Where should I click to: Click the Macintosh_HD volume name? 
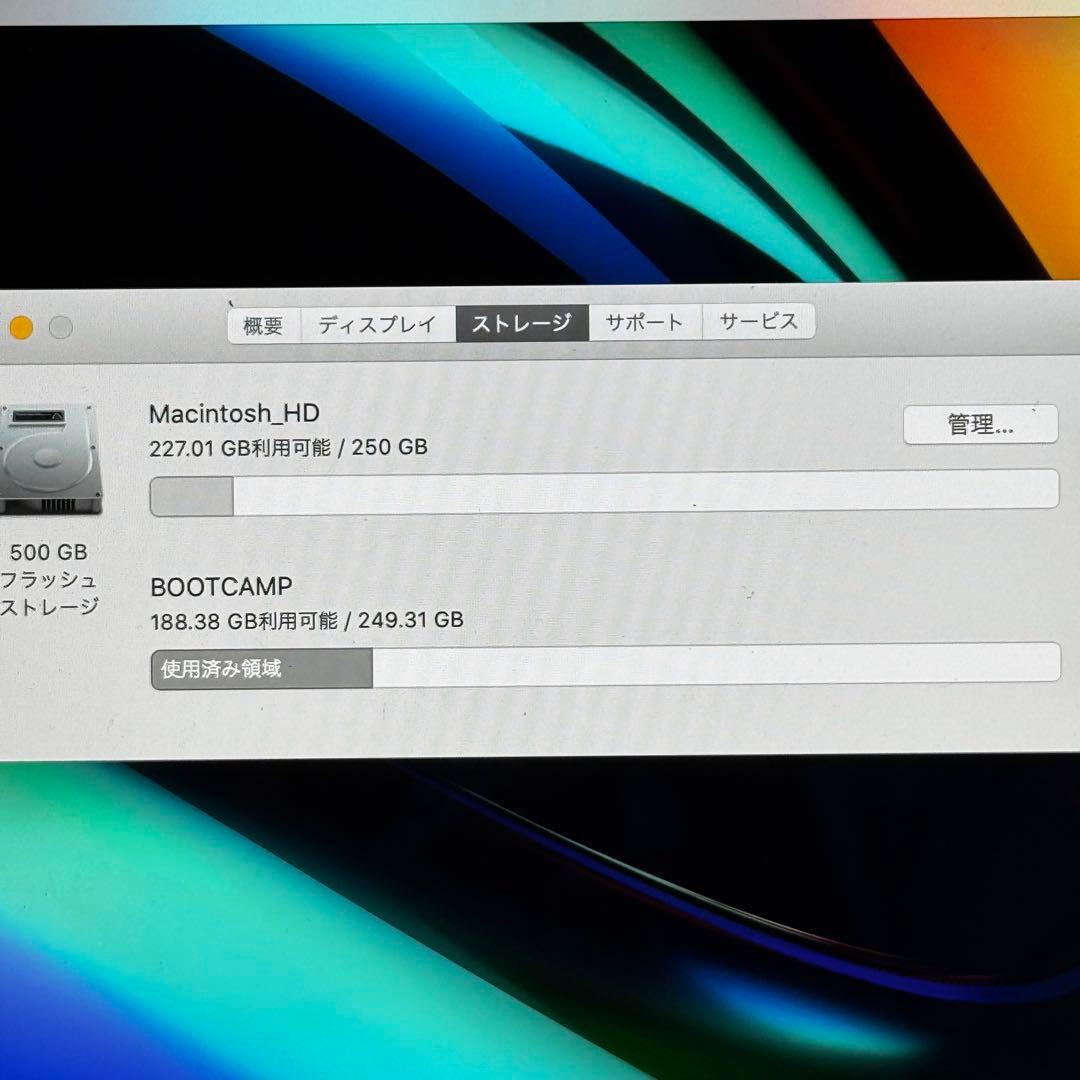tap(233, 413)
